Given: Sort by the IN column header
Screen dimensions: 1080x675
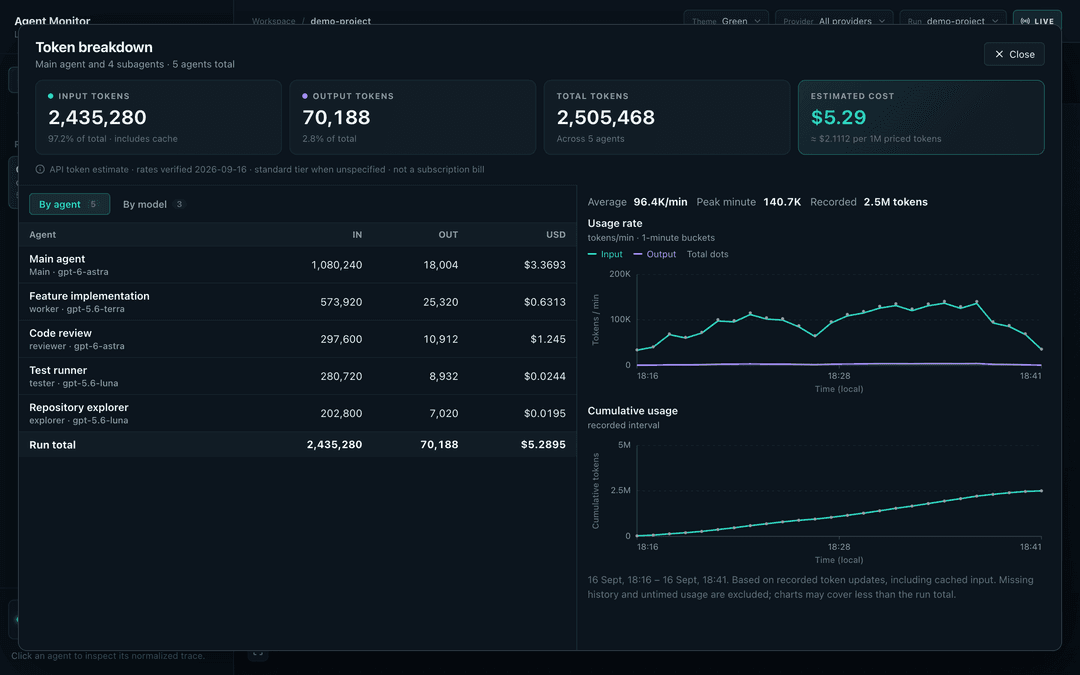Looking at the screenshot, I should [x=357, y=235].
